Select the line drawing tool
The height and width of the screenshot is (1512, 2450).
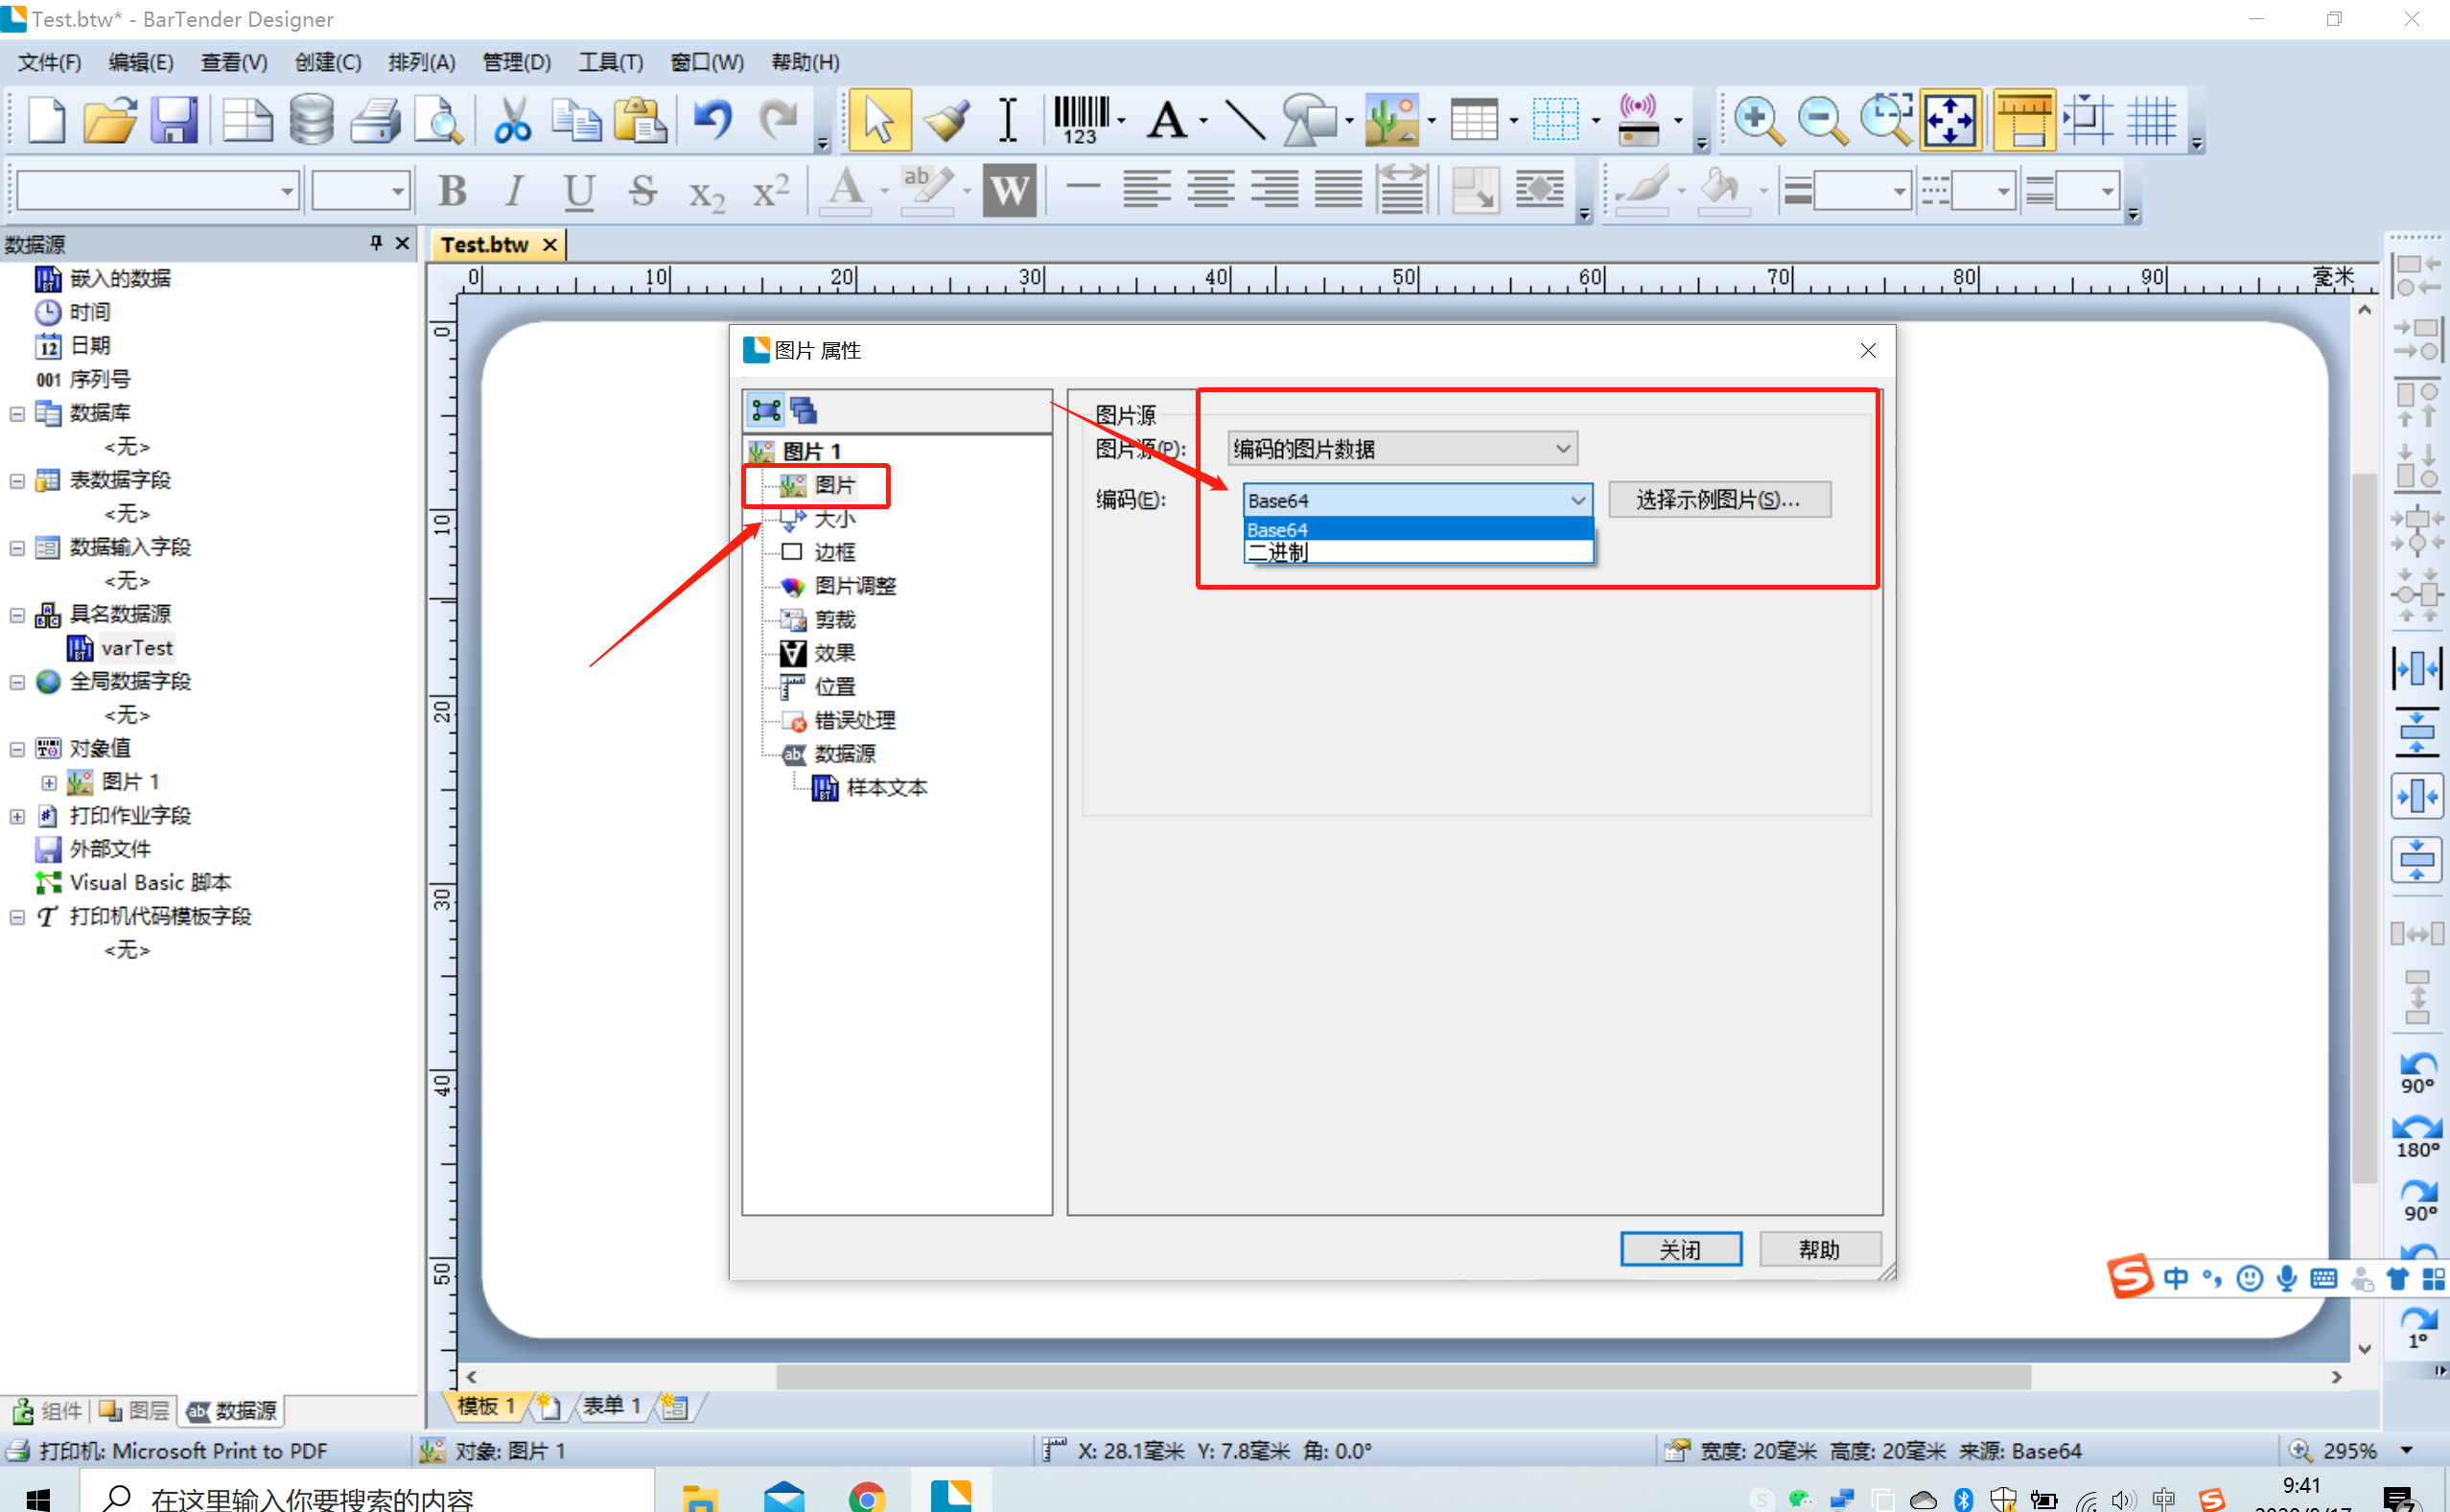pos(1243,119)
